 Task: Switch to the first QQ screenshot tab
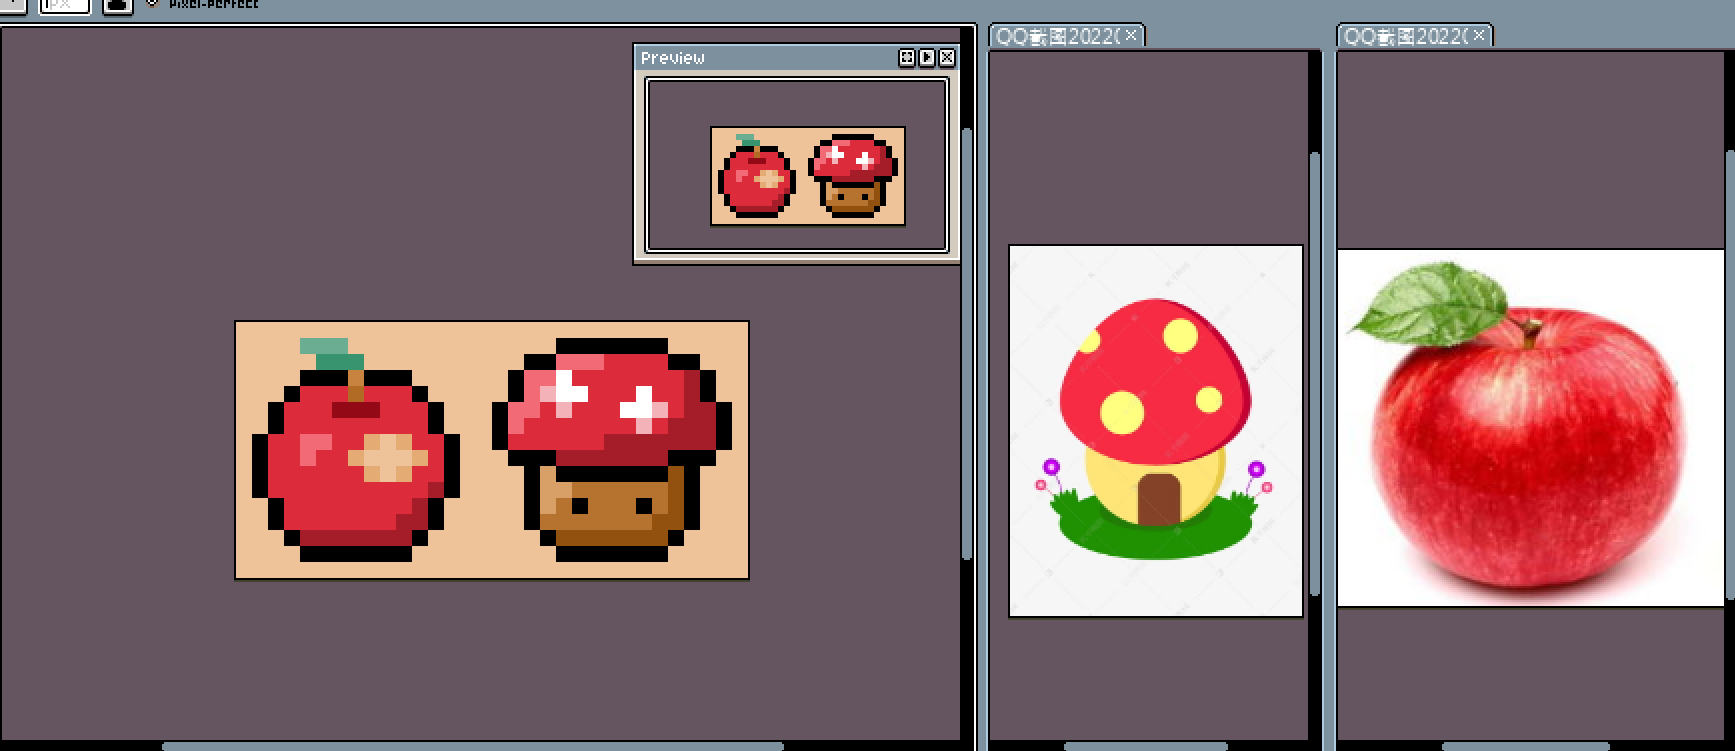pyautogui.click(x=1056, y=37)
